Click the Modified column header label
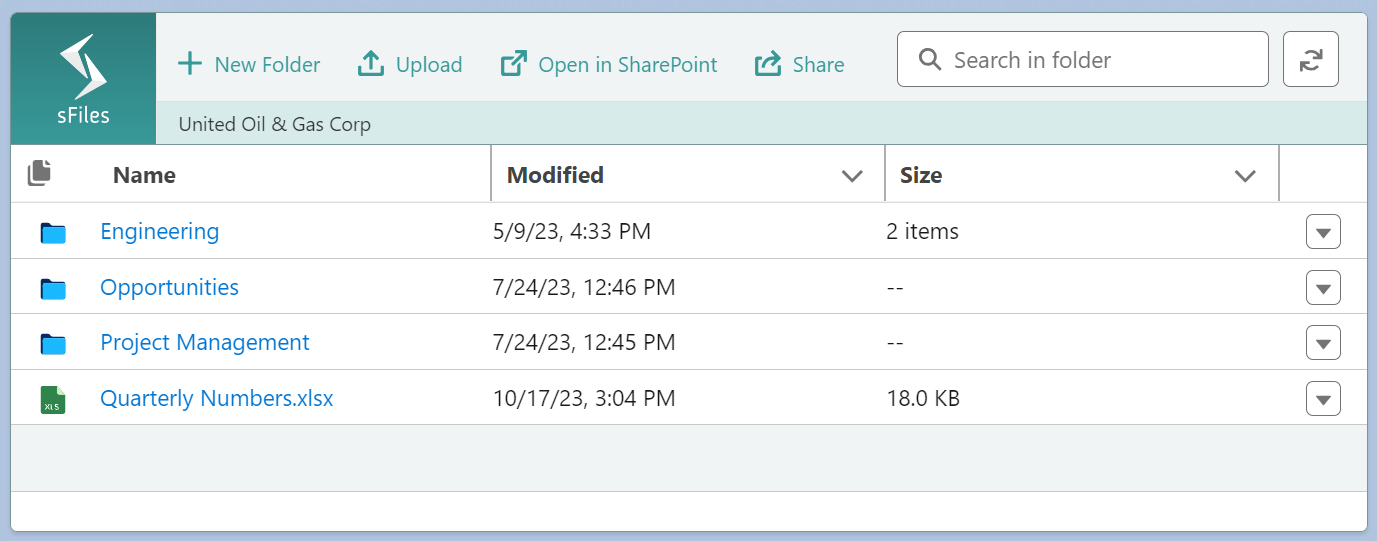Image resolution: width=1377 pixels, height=541 pixels. (x=555, y=175)
